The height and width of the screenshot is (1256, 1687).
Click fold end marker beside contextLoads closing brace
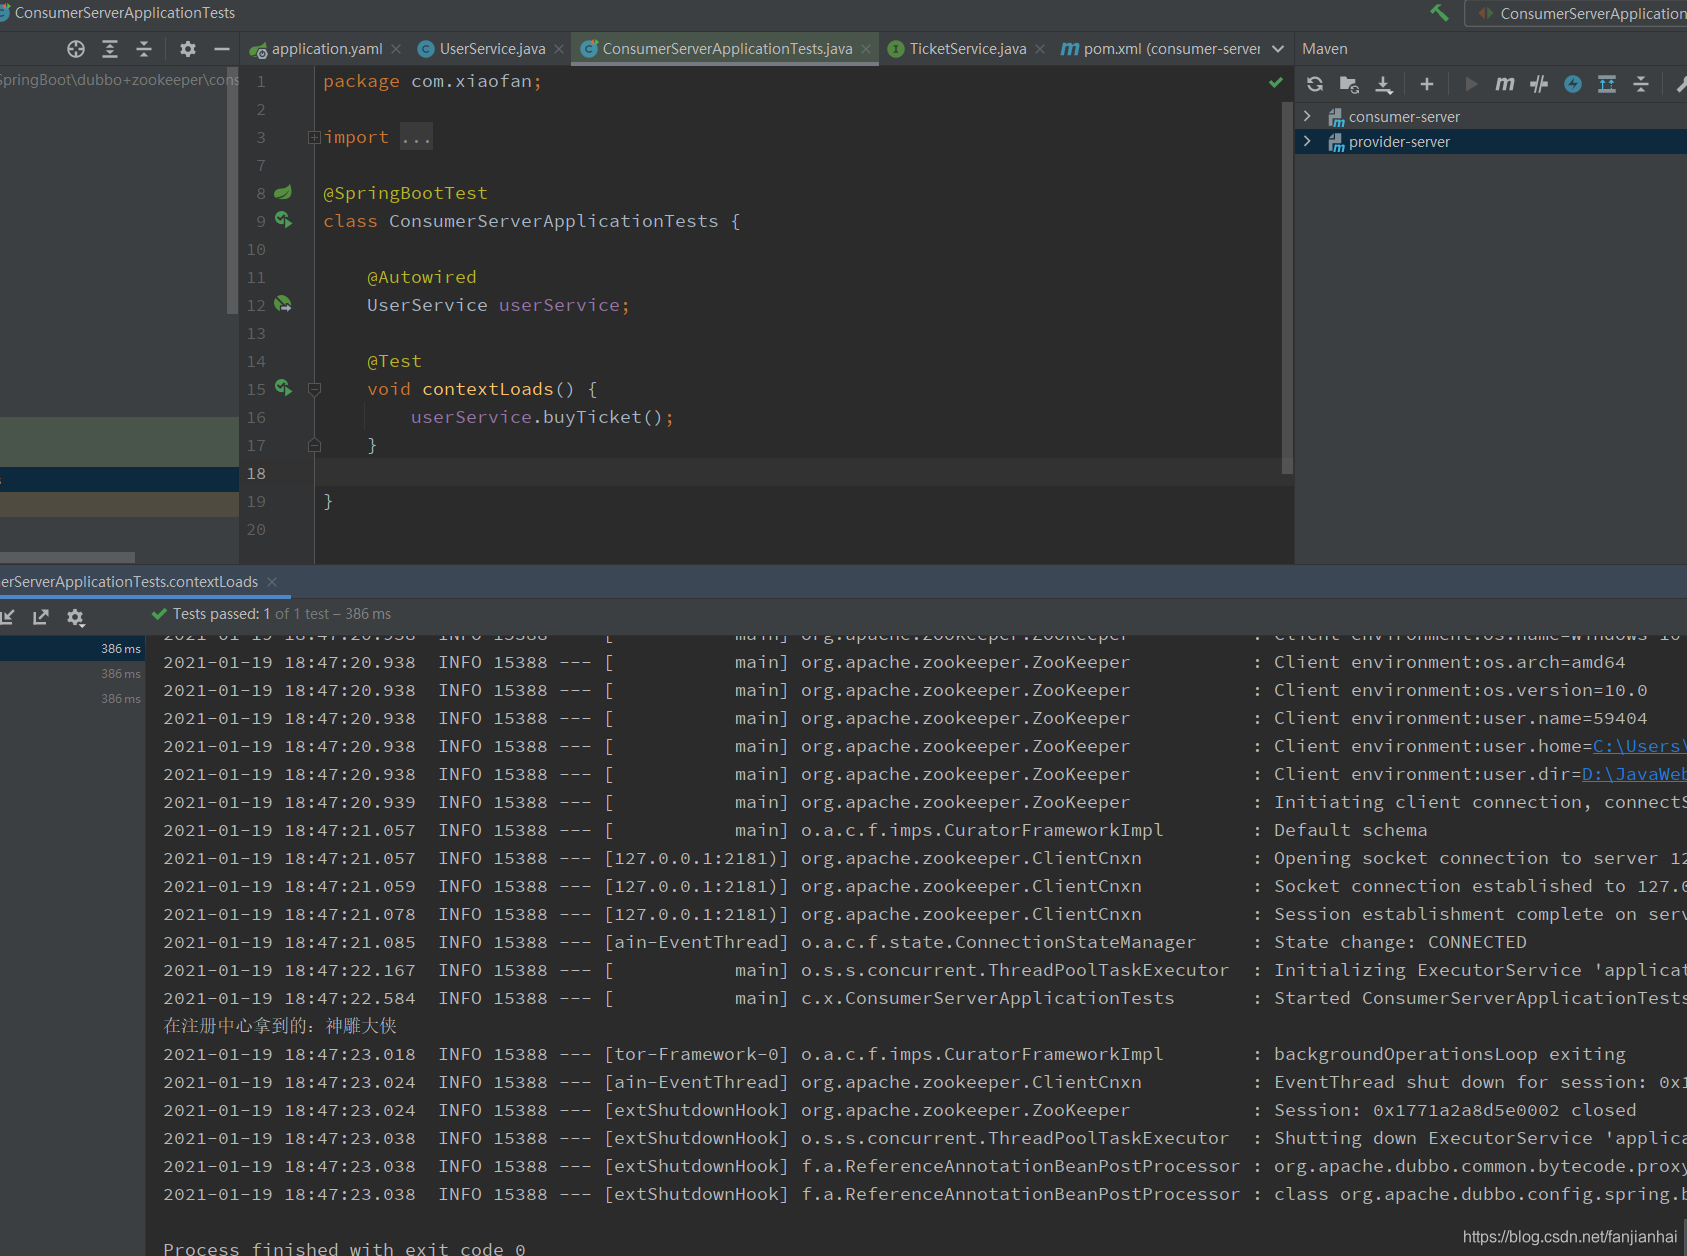(x=314, y=445)
